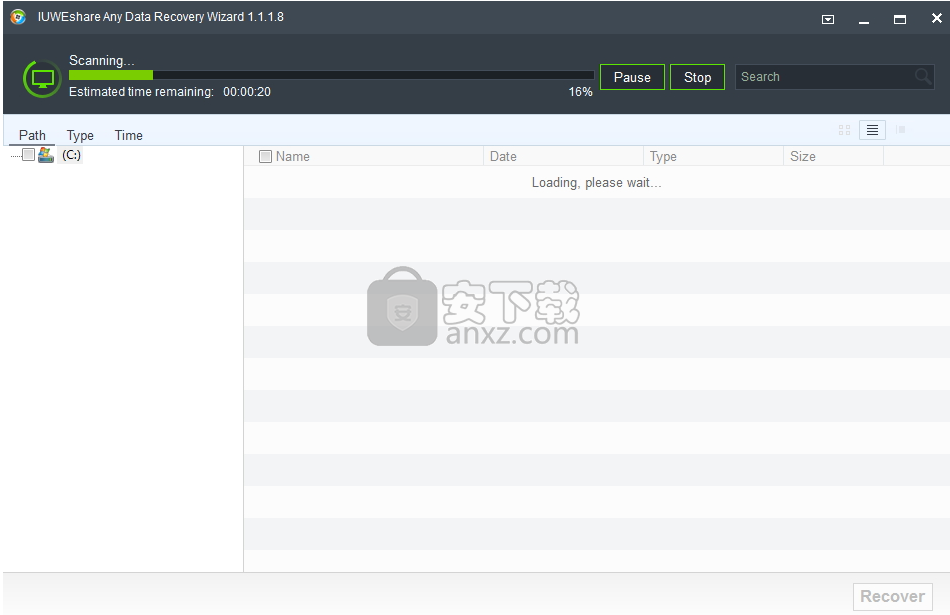Click the (C:) drive icon

pyautogui.click(x=46, y=155)
